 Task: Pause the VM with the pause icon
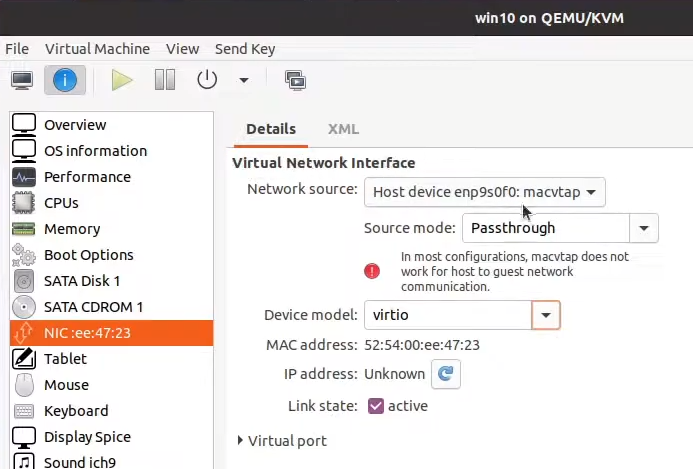[x=165, y=80]
